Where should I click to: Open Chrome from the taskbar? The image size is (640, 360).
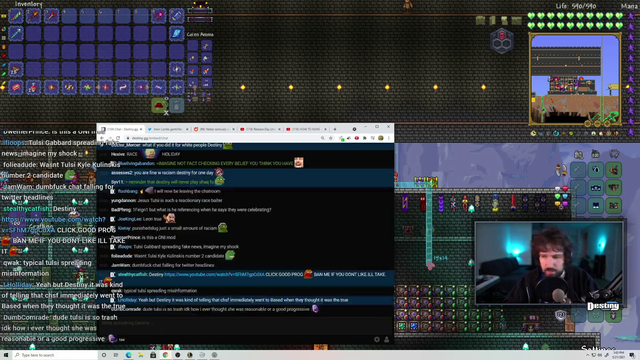pyautogui.click(x=165, y=355)
